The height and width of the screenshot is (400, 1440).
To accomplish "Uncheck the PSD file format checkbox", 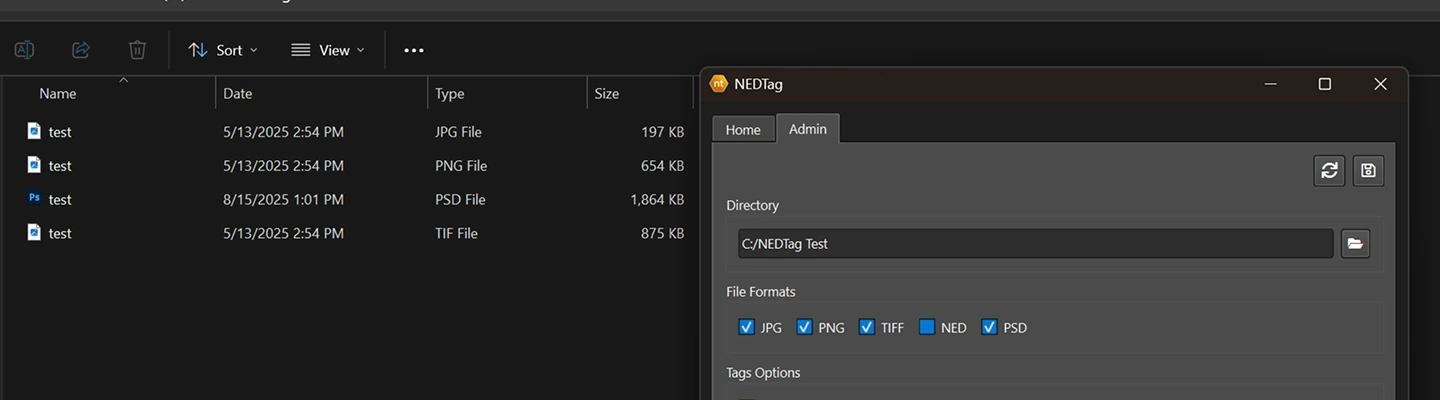I will point(989,327).
